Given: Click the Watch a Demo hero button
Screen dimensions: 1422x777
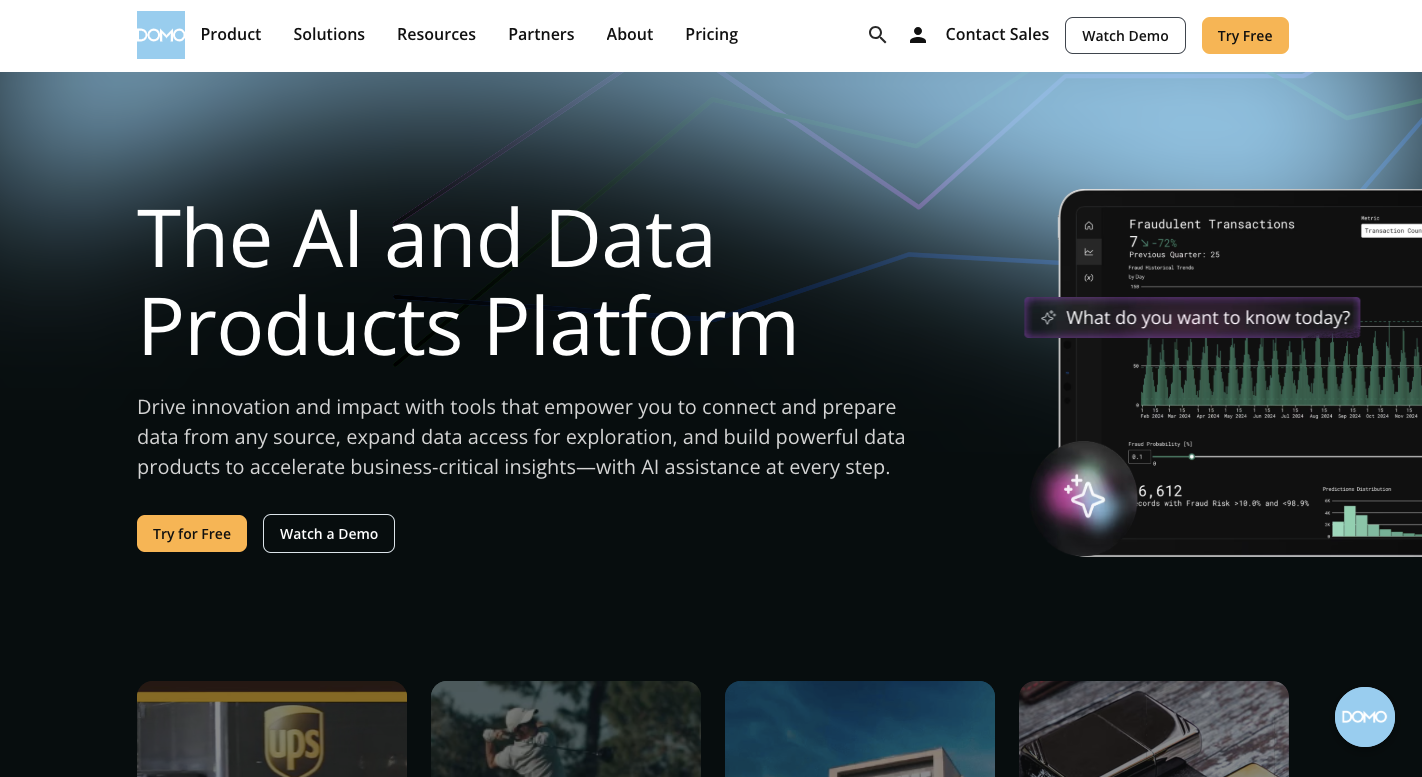Looking at the screenshot, I should point(329,533).
